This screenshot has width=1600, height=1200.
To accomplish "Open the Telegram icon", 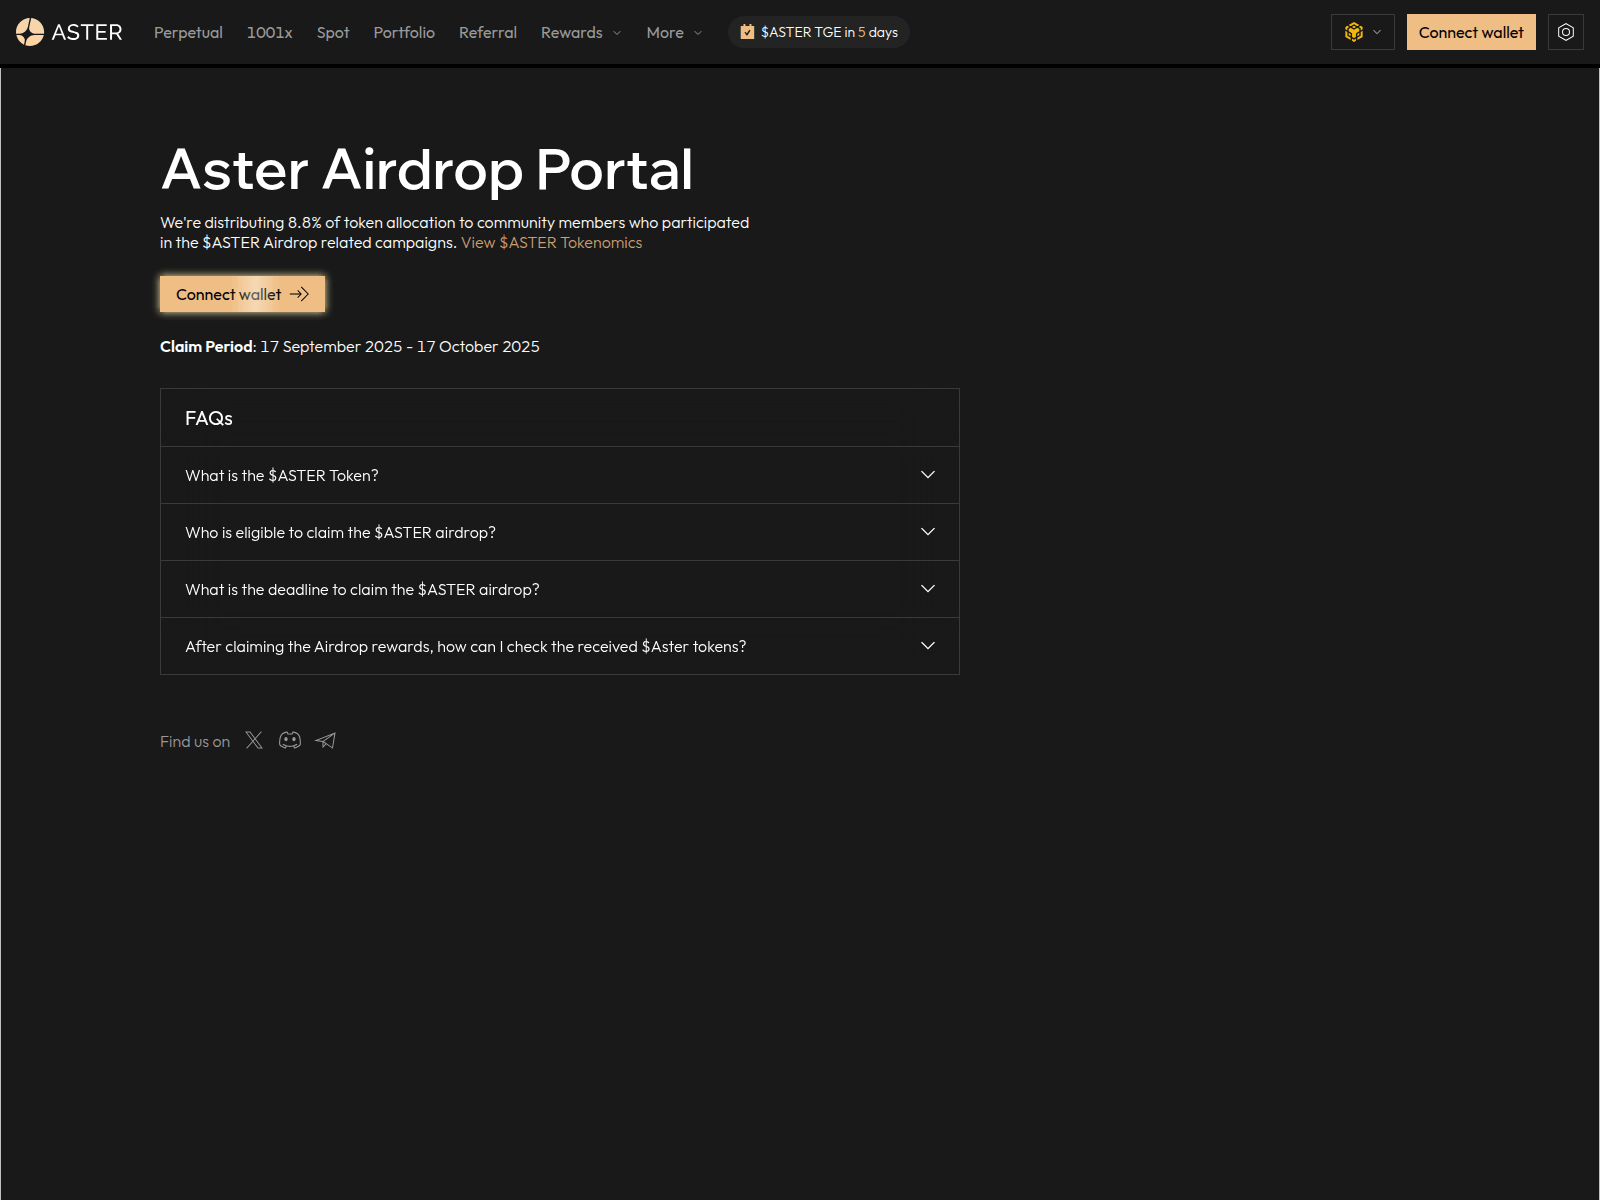I will click(x=325, y=740).
